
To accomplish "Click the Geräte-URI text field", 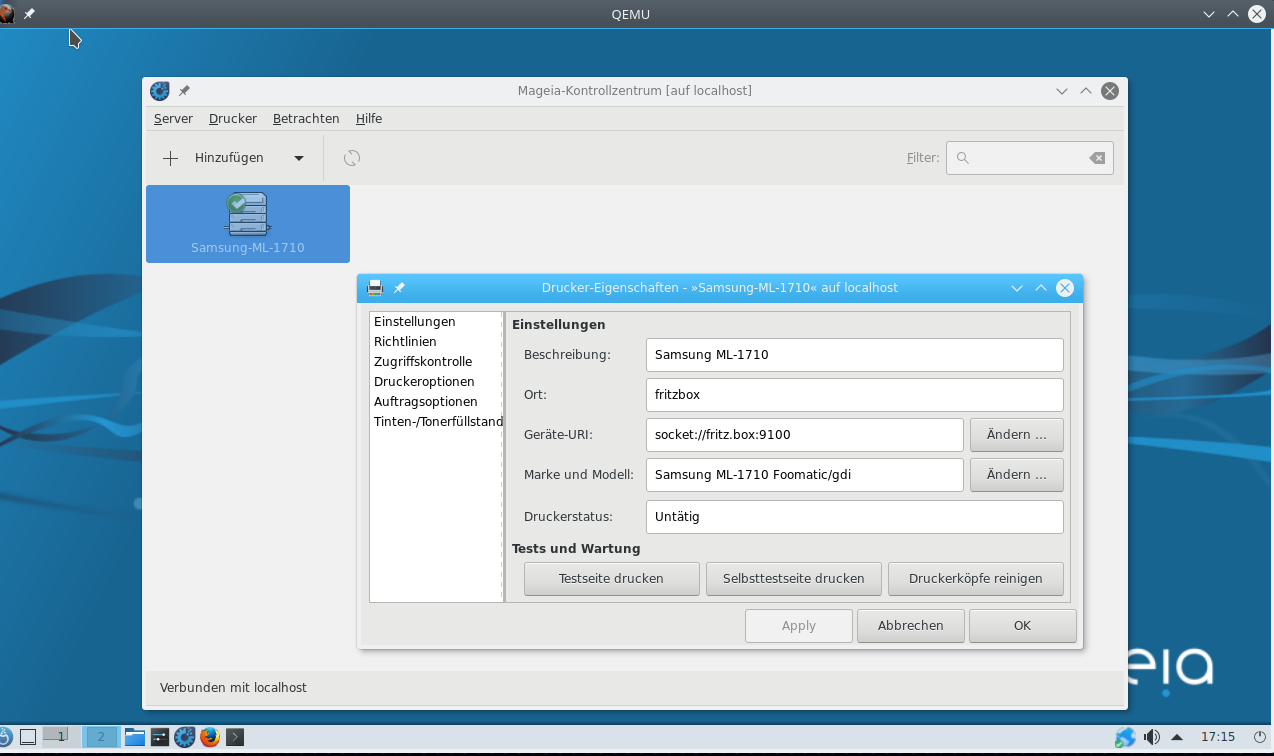I will [805, 435].
